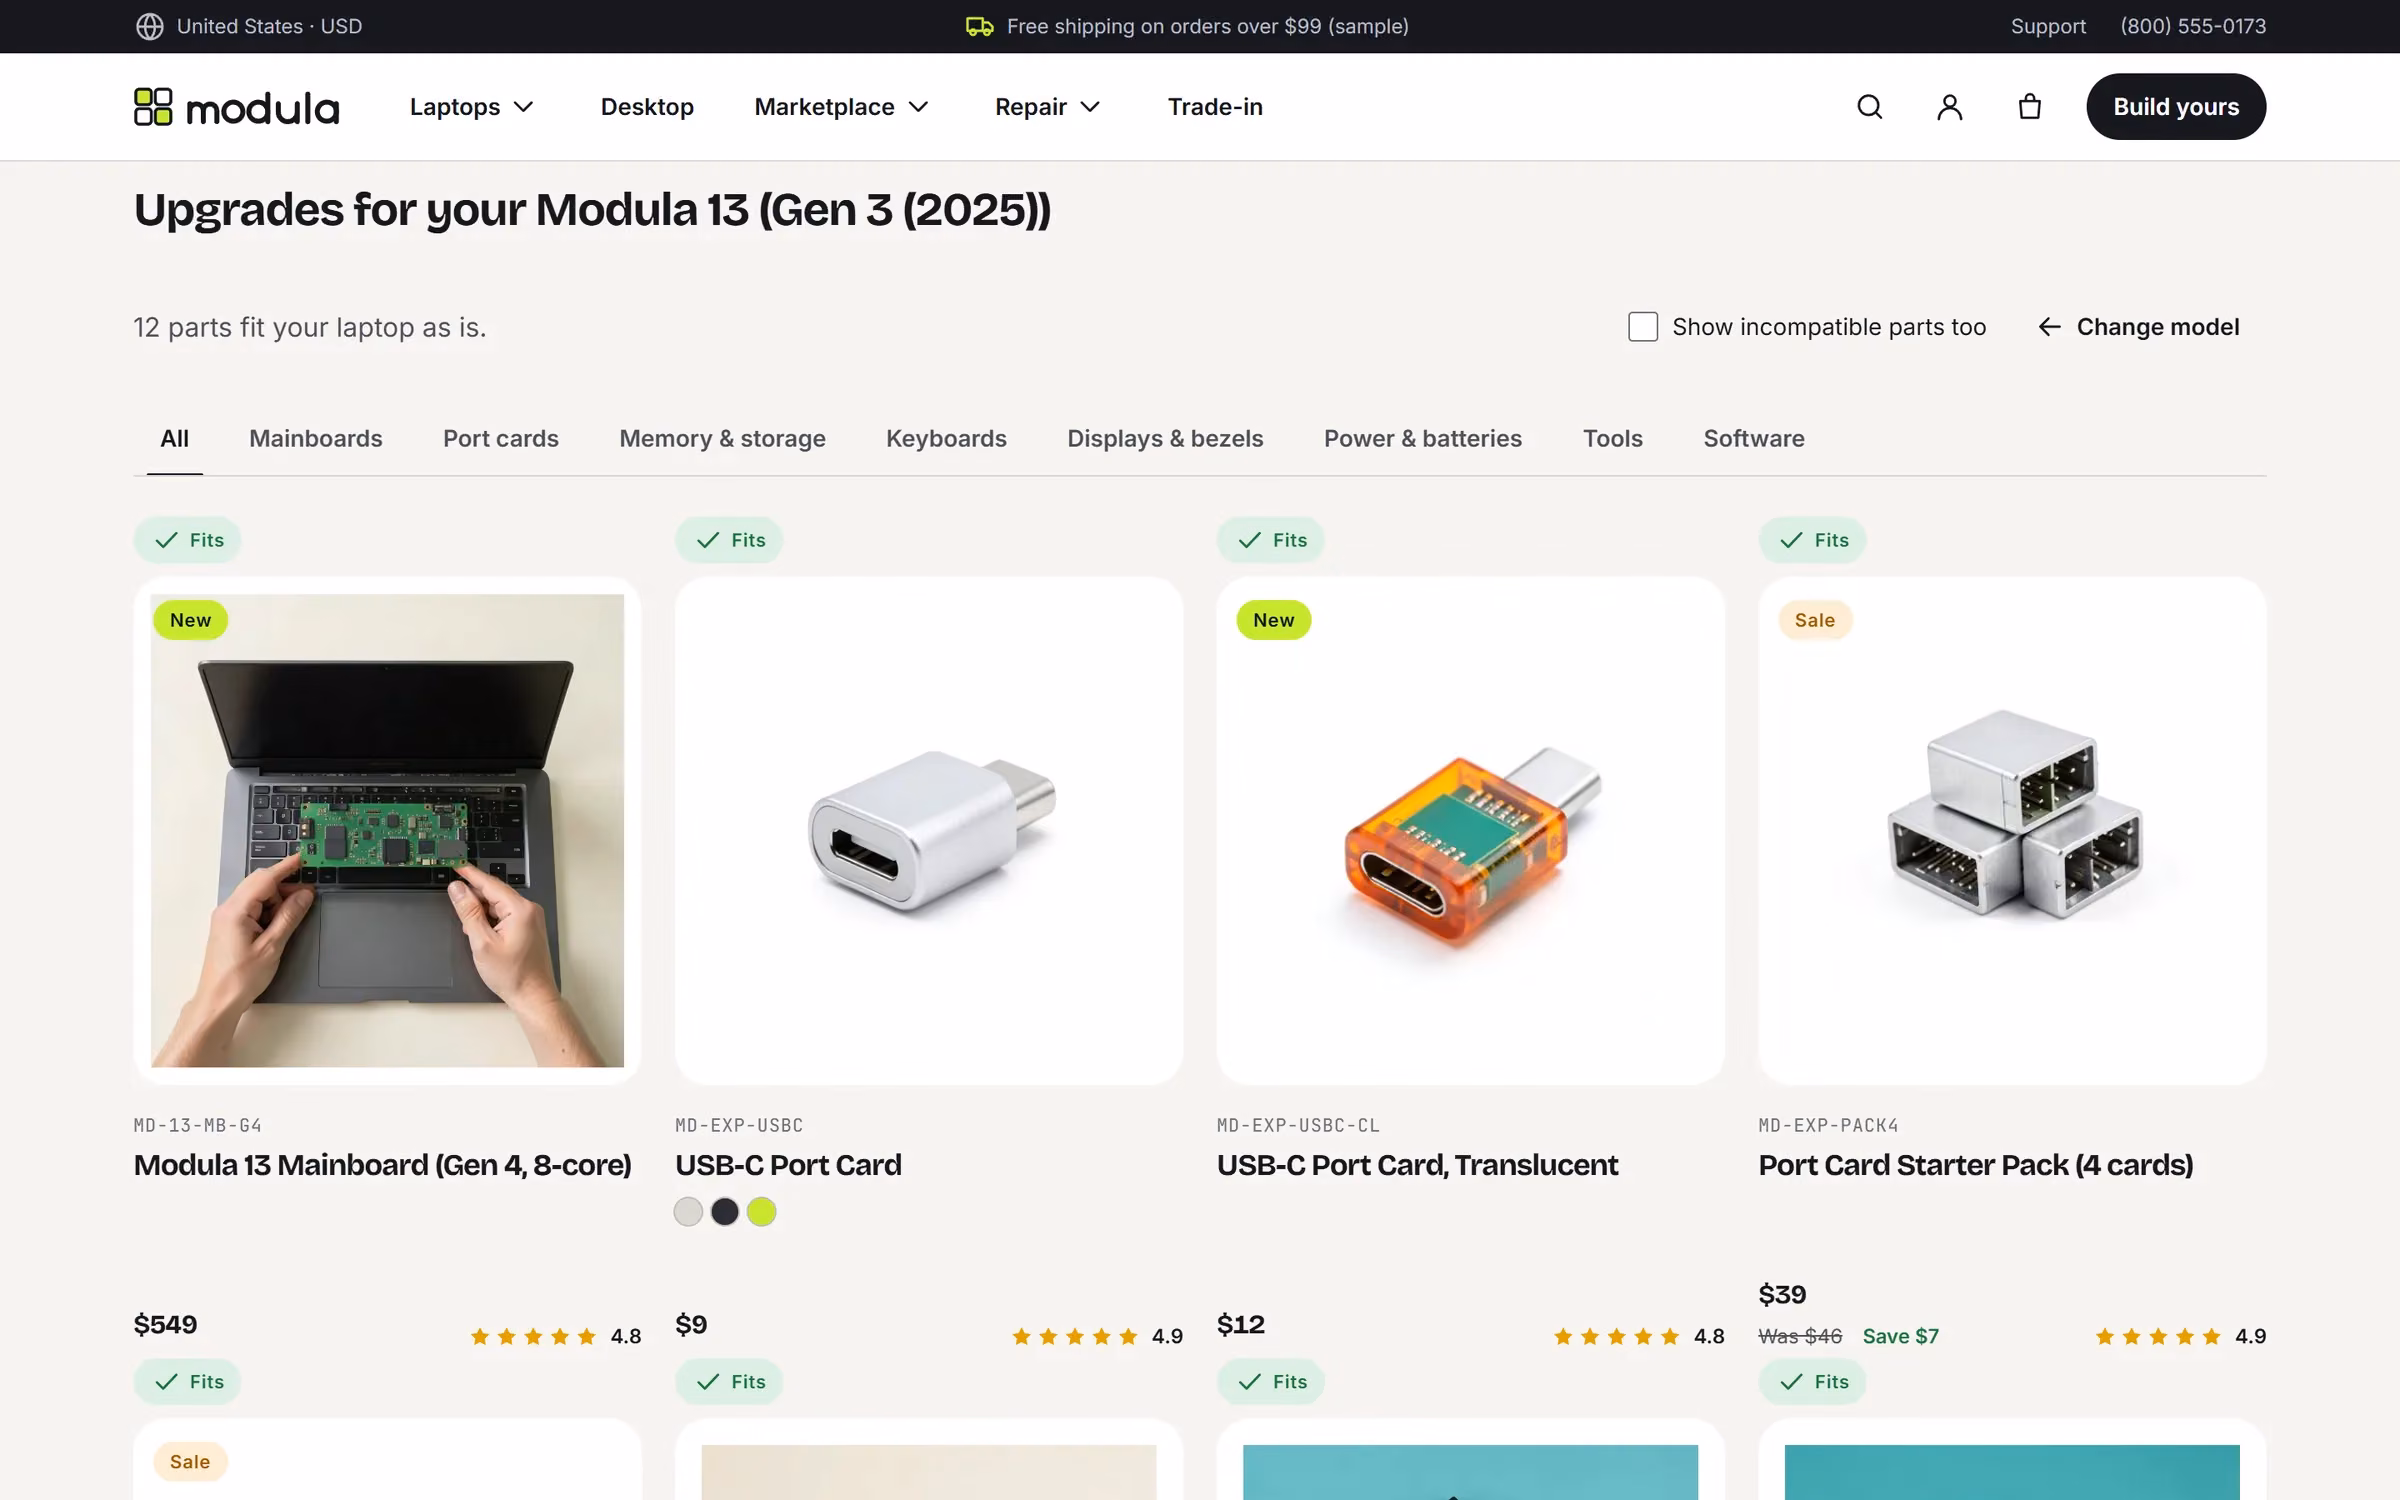Switch to the Mainboards tab
2400x1500 pixels.
pos(316,438)
